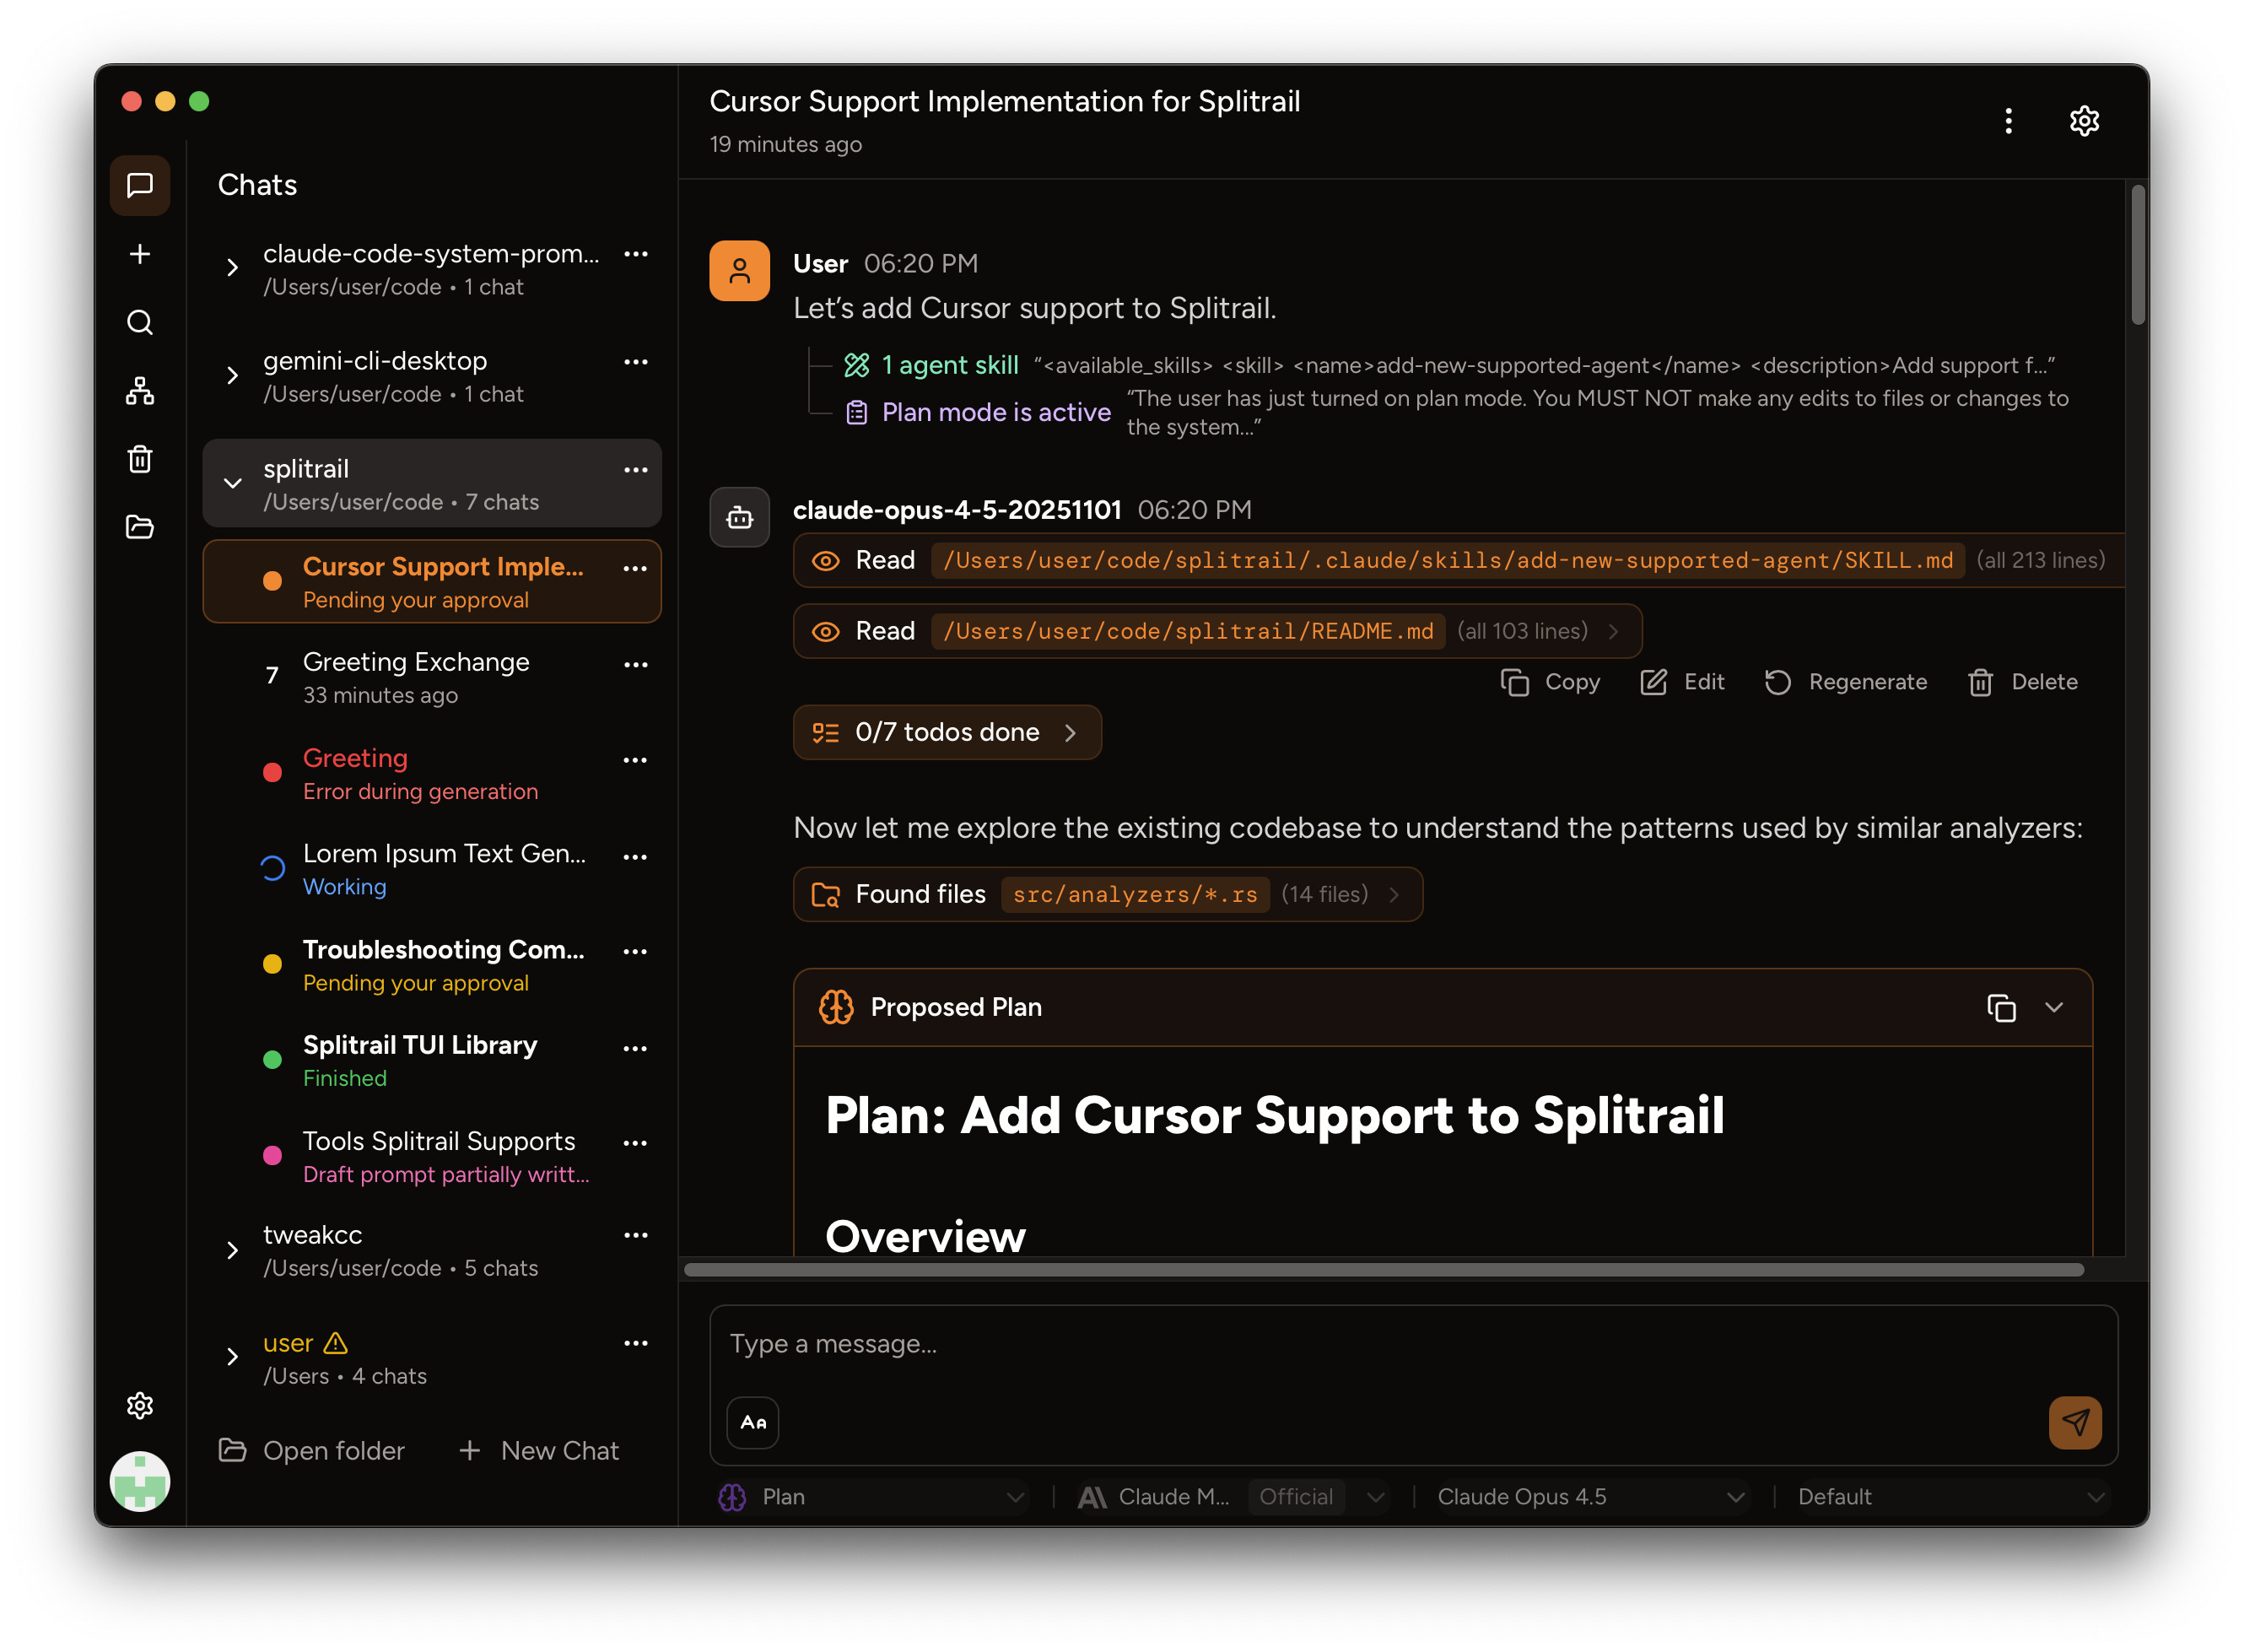Toggle the Aa text formatting button
This screenshot has width=2244, height=1652.
[x=753, y=1422]
